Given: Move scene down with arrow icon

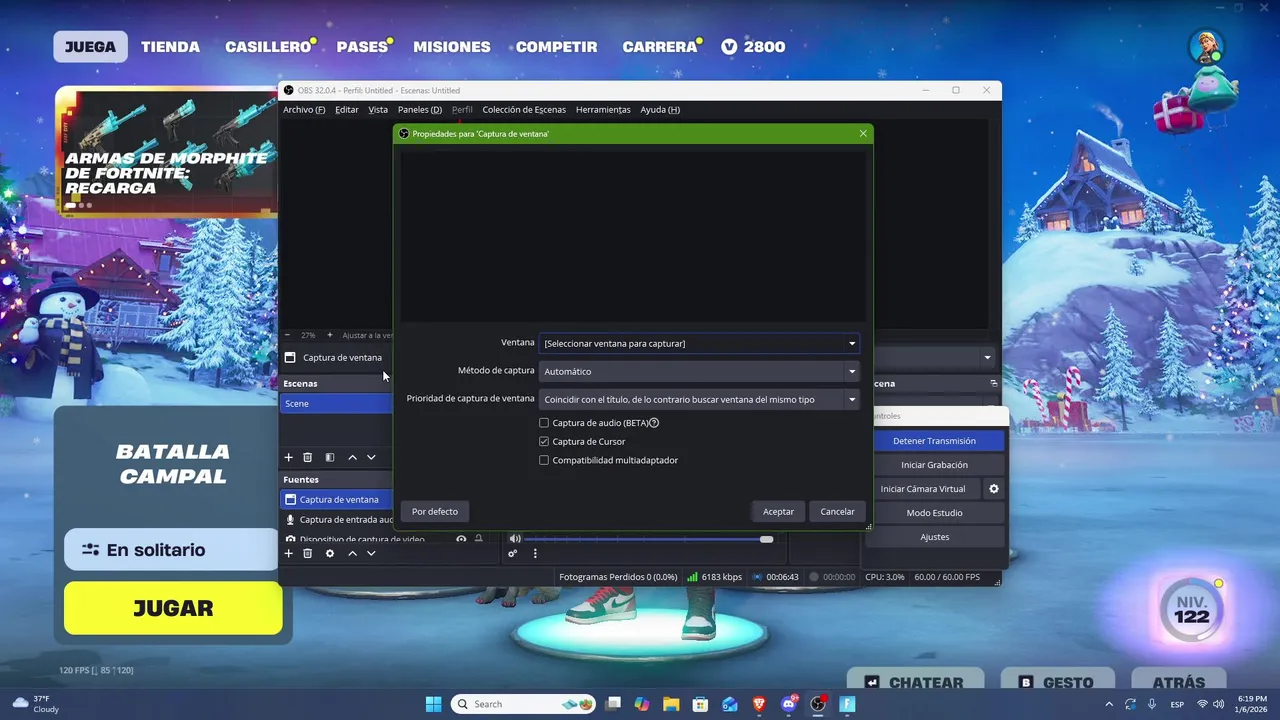Looking at the screenshot, I should pos(371,457).
